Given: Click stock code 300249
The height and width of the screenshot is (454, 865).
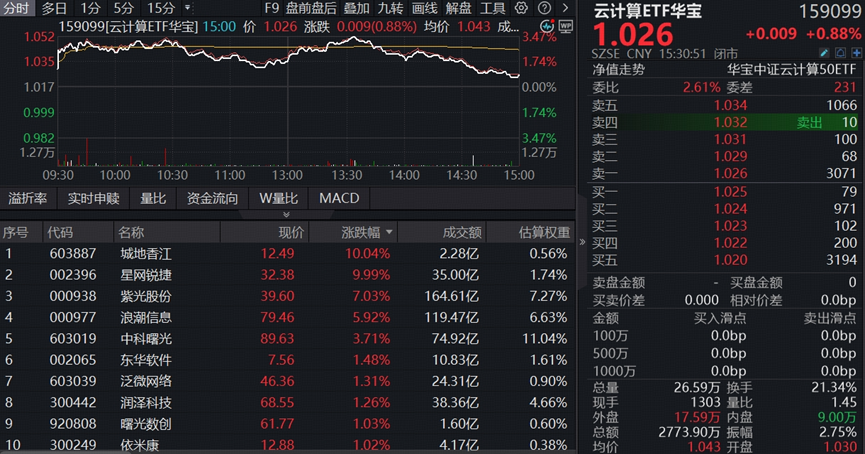Looking at the screenshot, I should tap(73, 445).
